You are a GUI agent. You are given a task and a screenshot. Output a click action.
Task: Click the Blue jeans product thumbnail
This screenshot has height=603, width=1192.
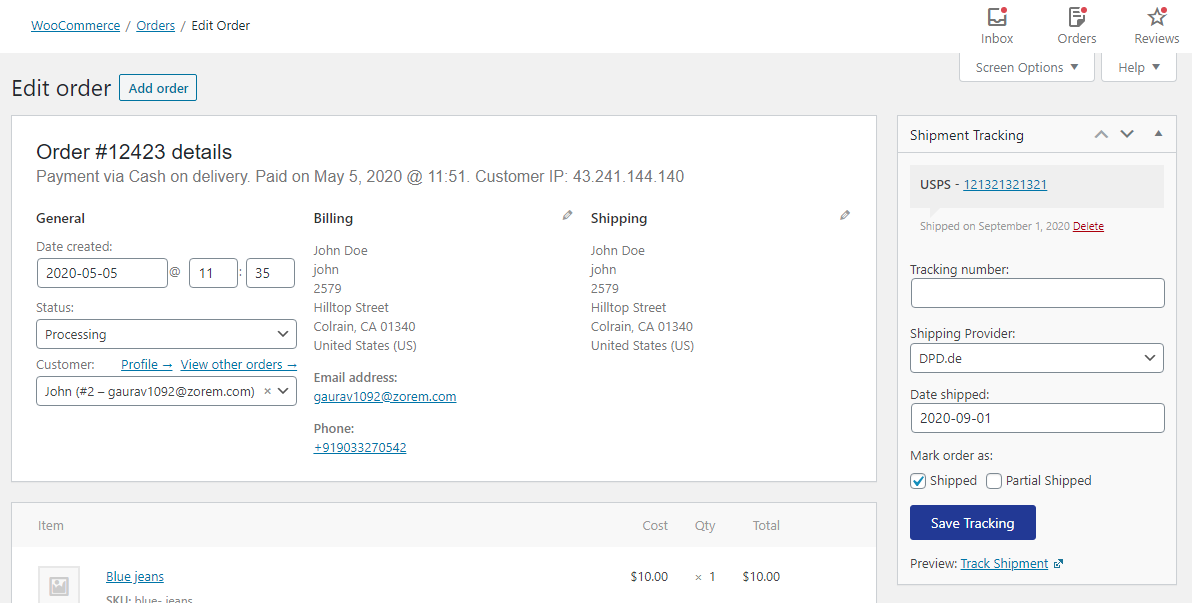coord(59,586)
